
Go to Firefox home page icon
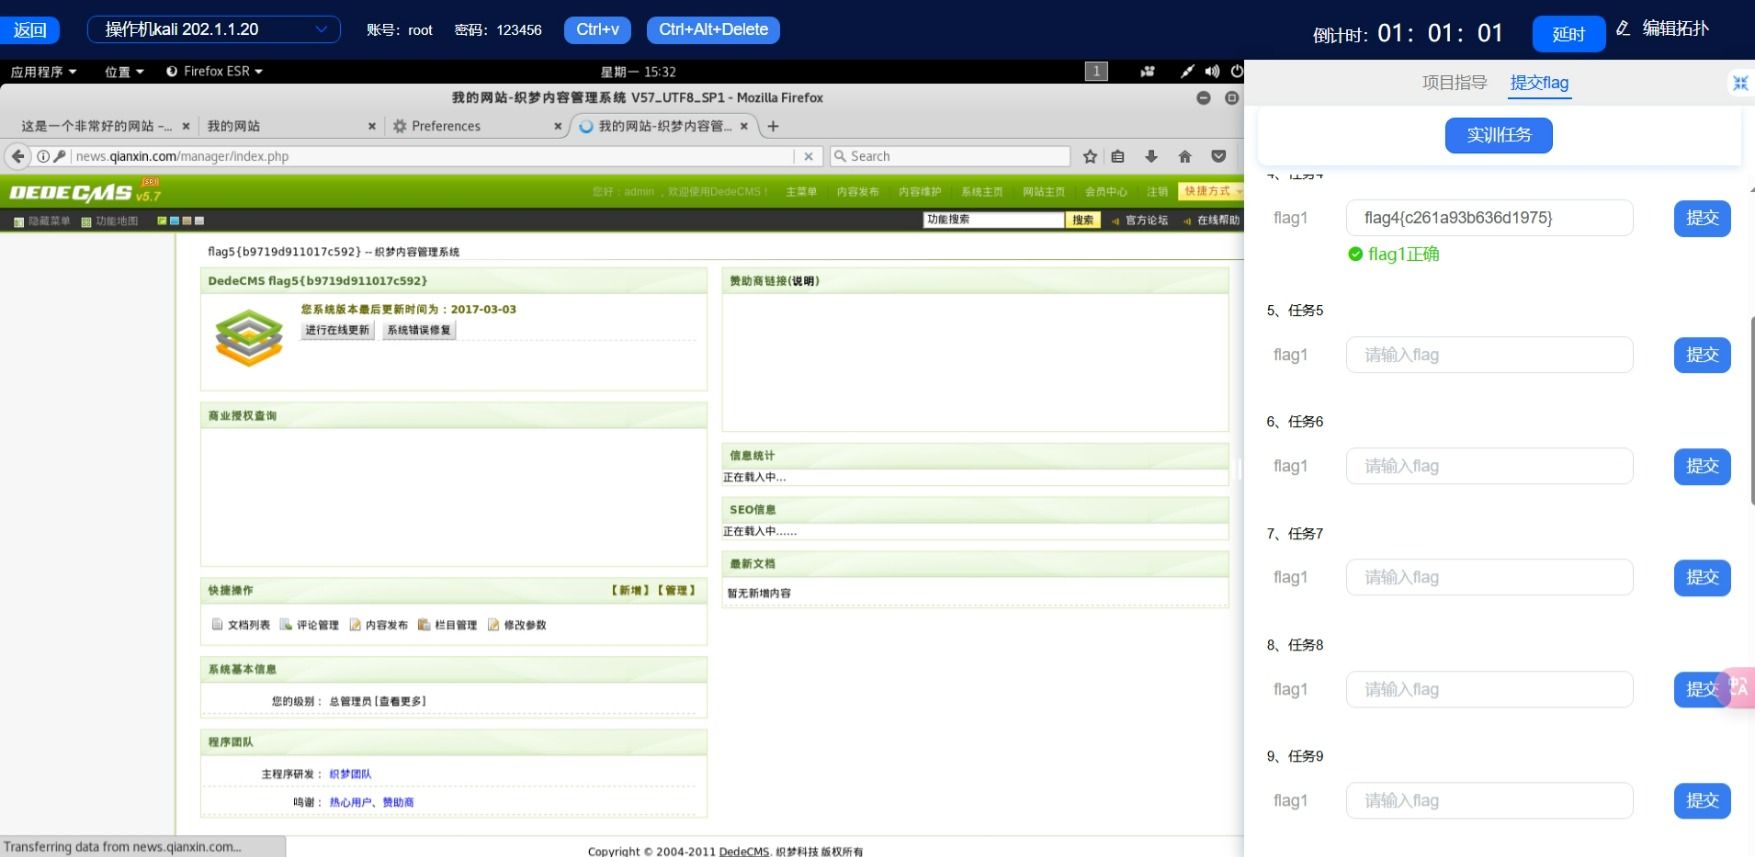click(x=1185, y=156)
